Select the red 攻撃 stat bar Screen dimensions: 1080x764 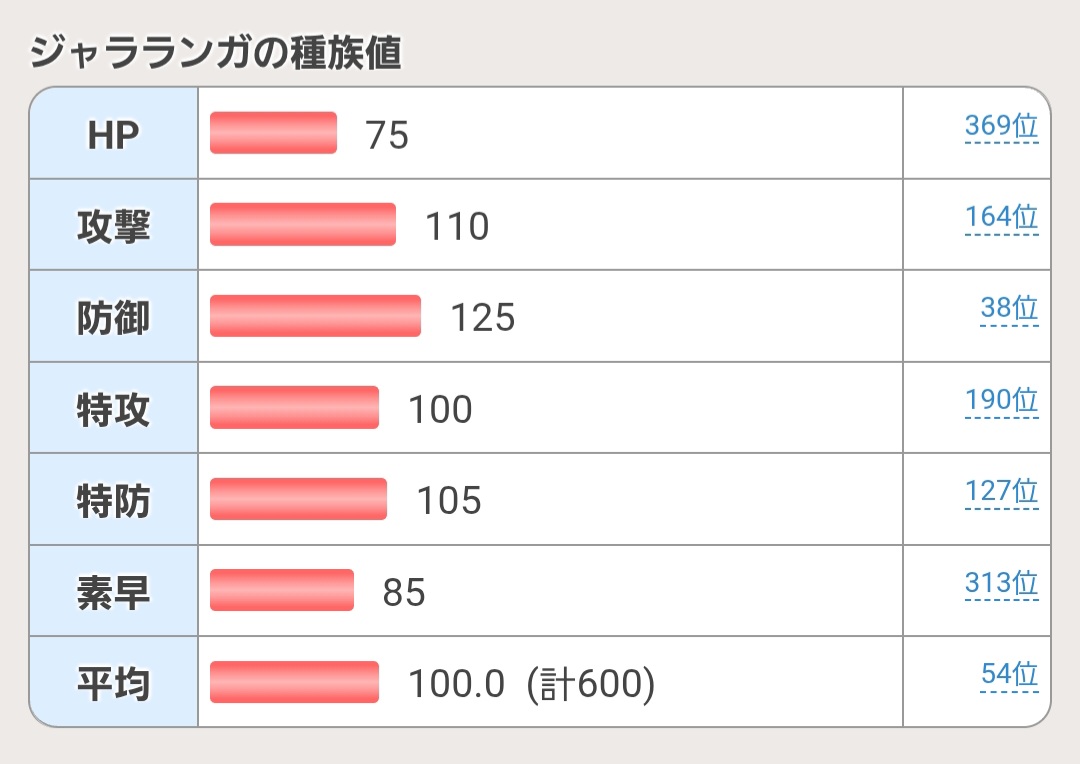click(302, 224)
